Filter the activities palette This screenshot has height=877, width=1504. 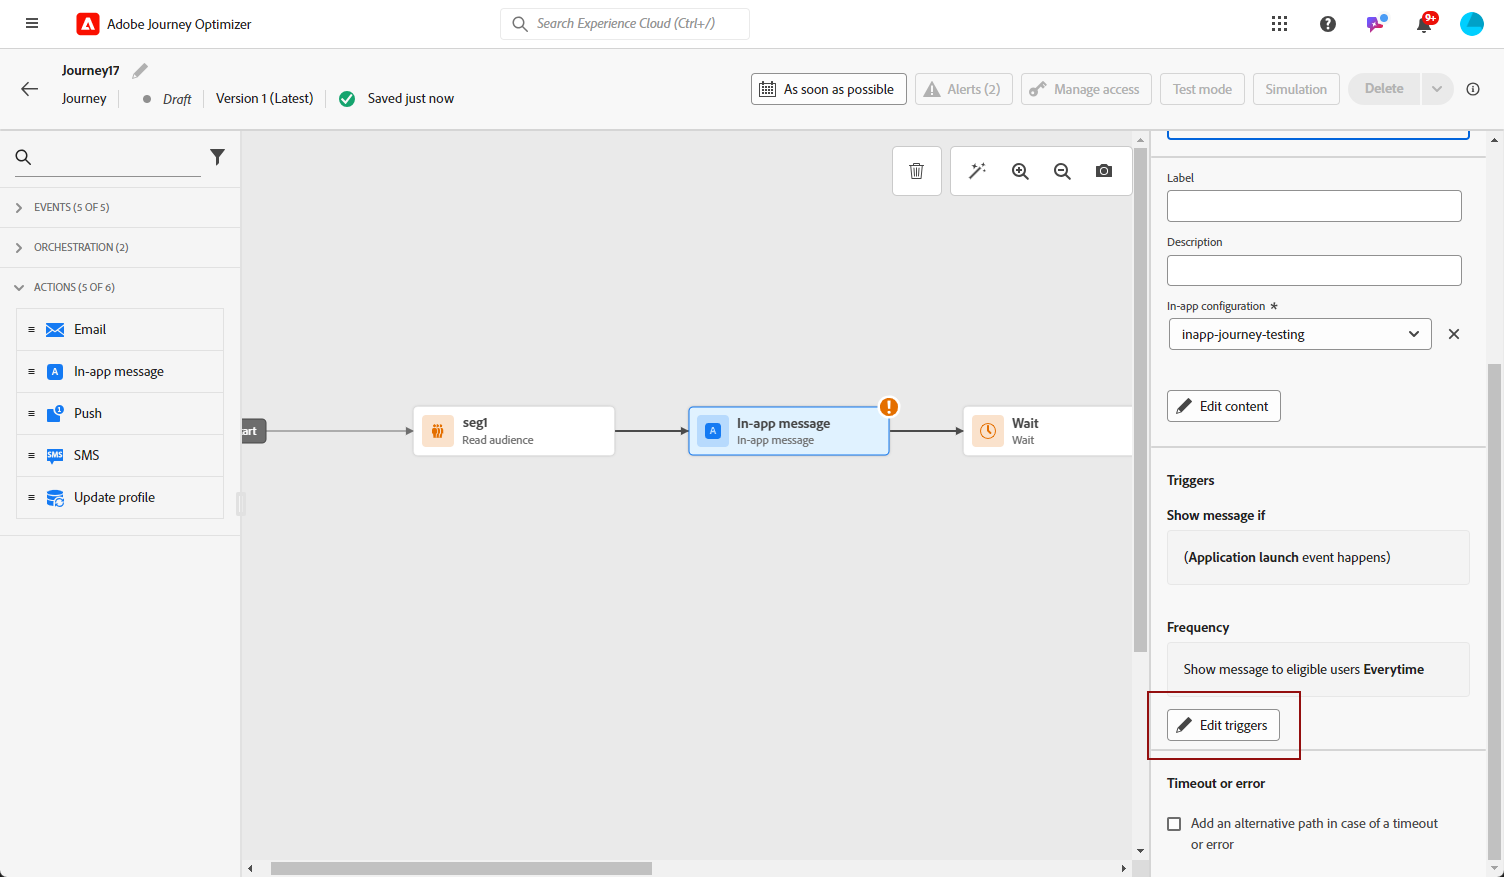tap(217, 157)
